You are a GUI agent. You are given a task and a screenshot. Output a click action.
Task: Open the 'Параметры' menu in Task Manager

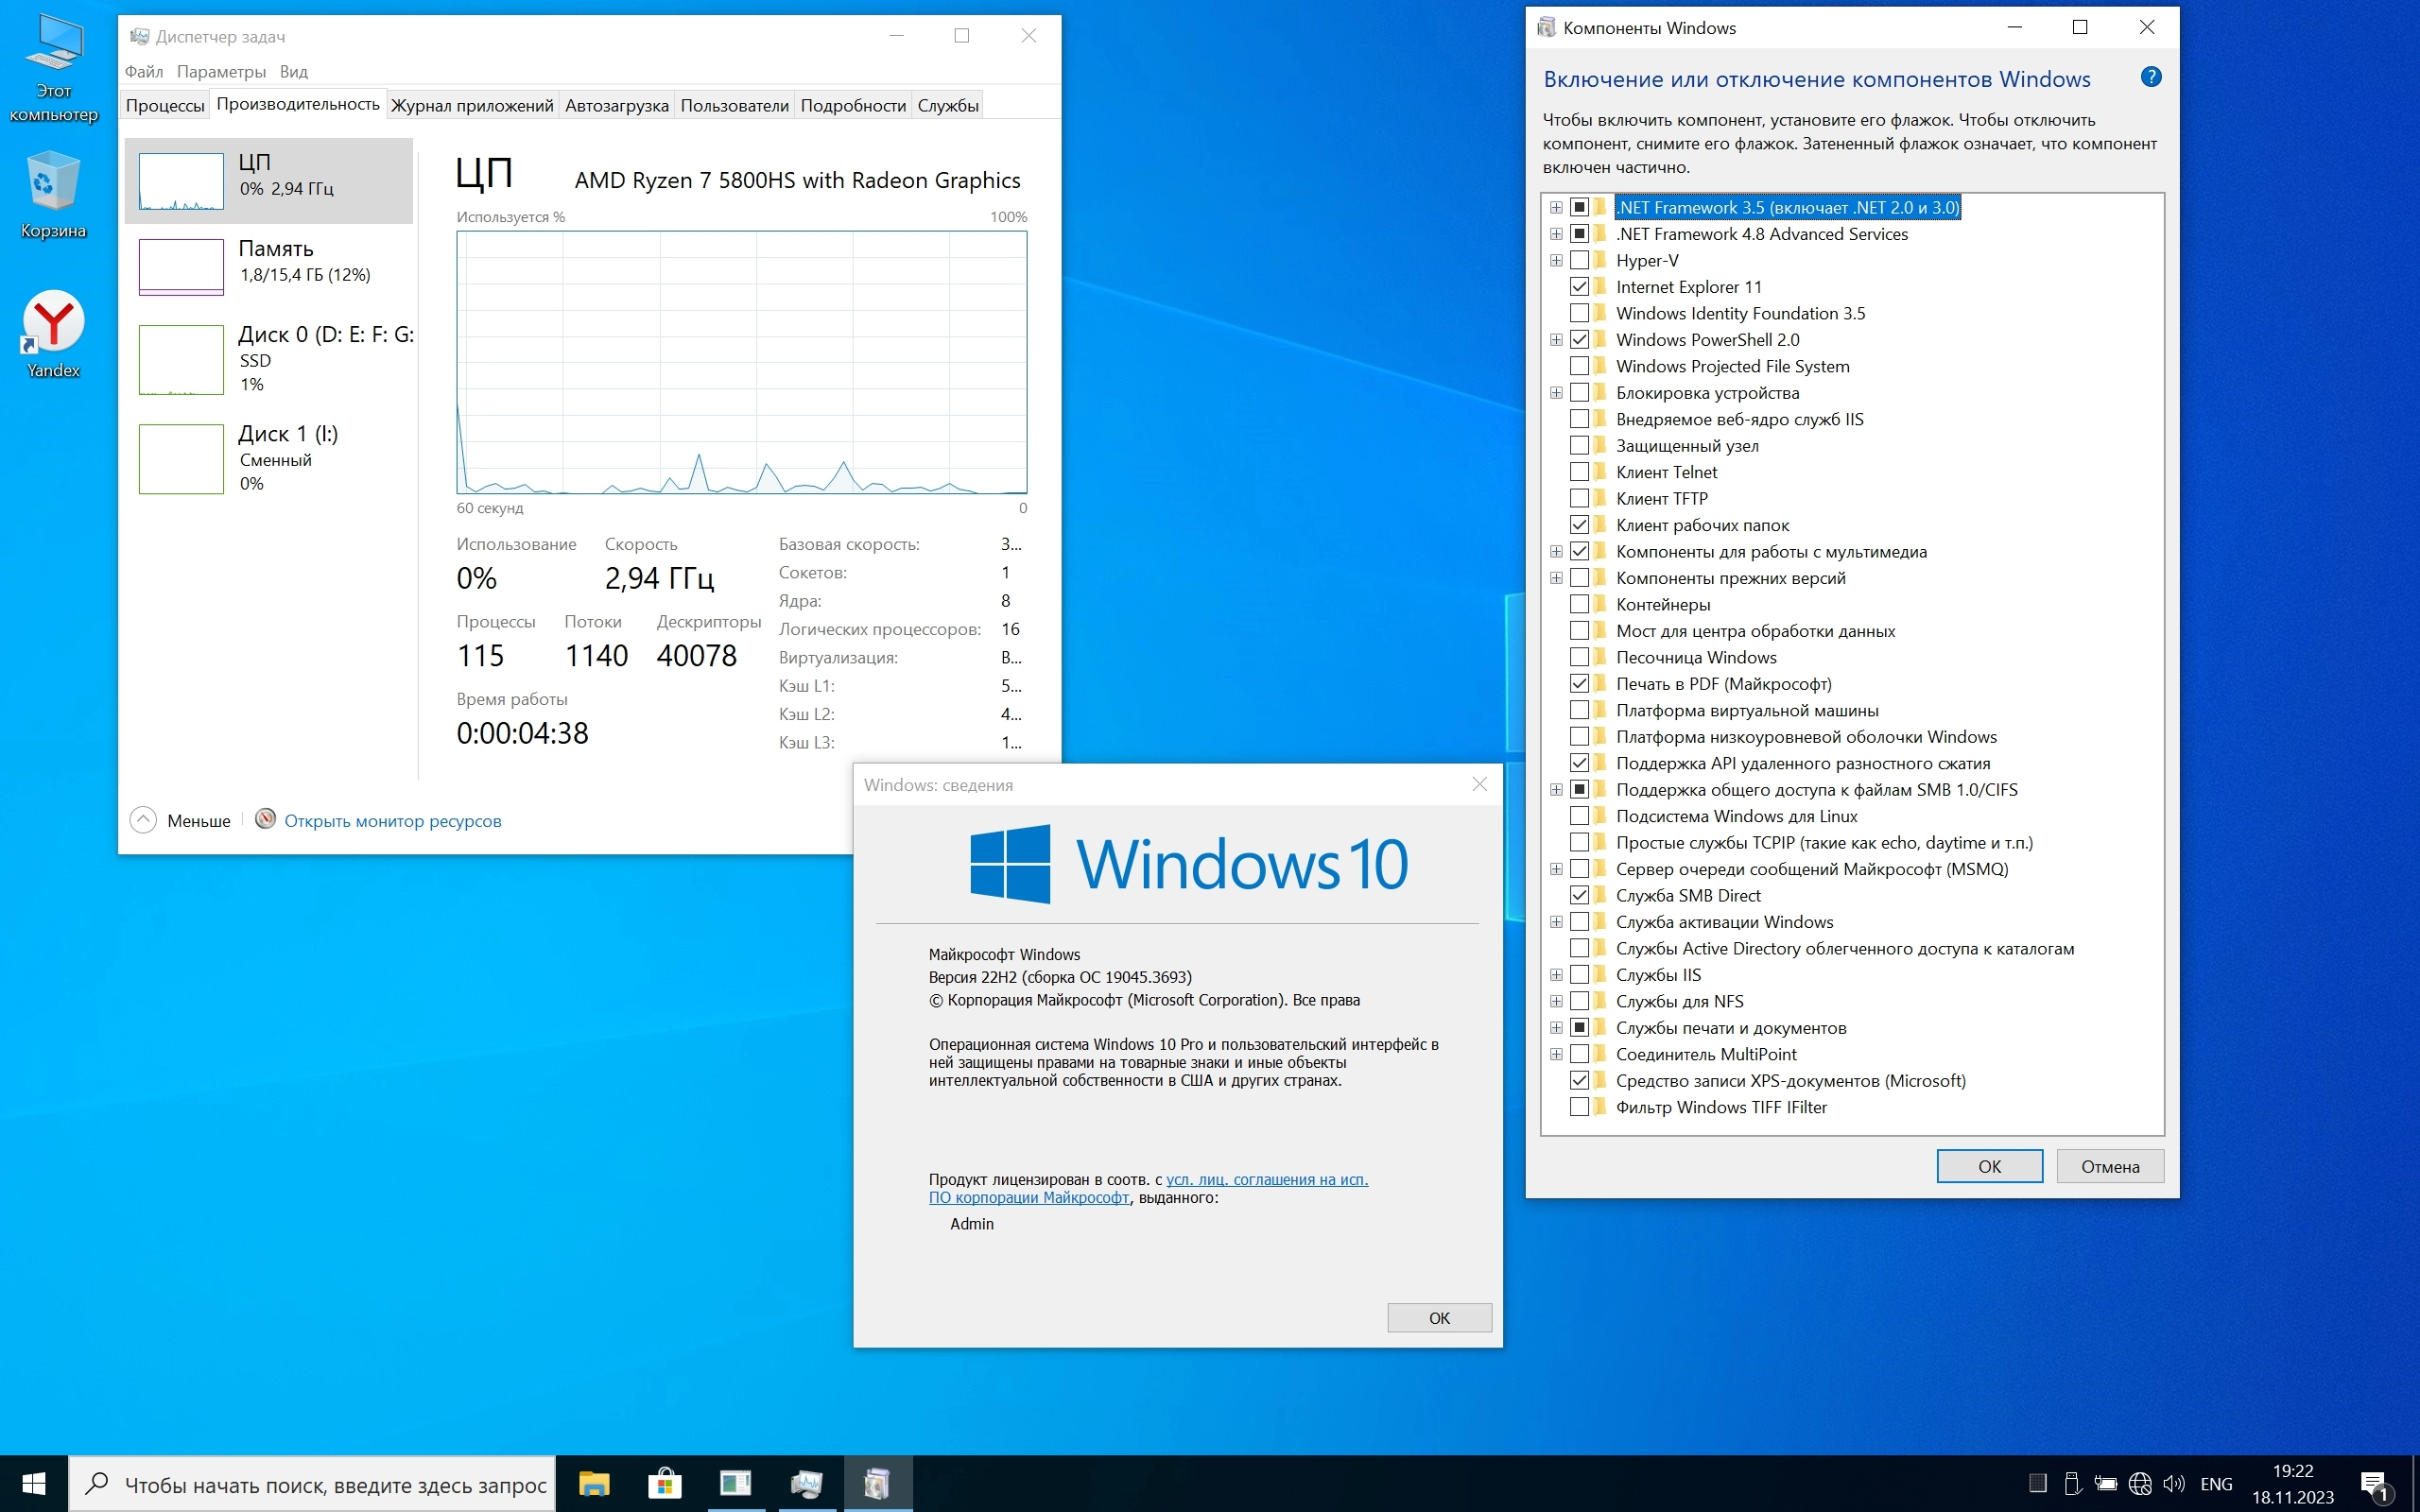pos(221,71)
